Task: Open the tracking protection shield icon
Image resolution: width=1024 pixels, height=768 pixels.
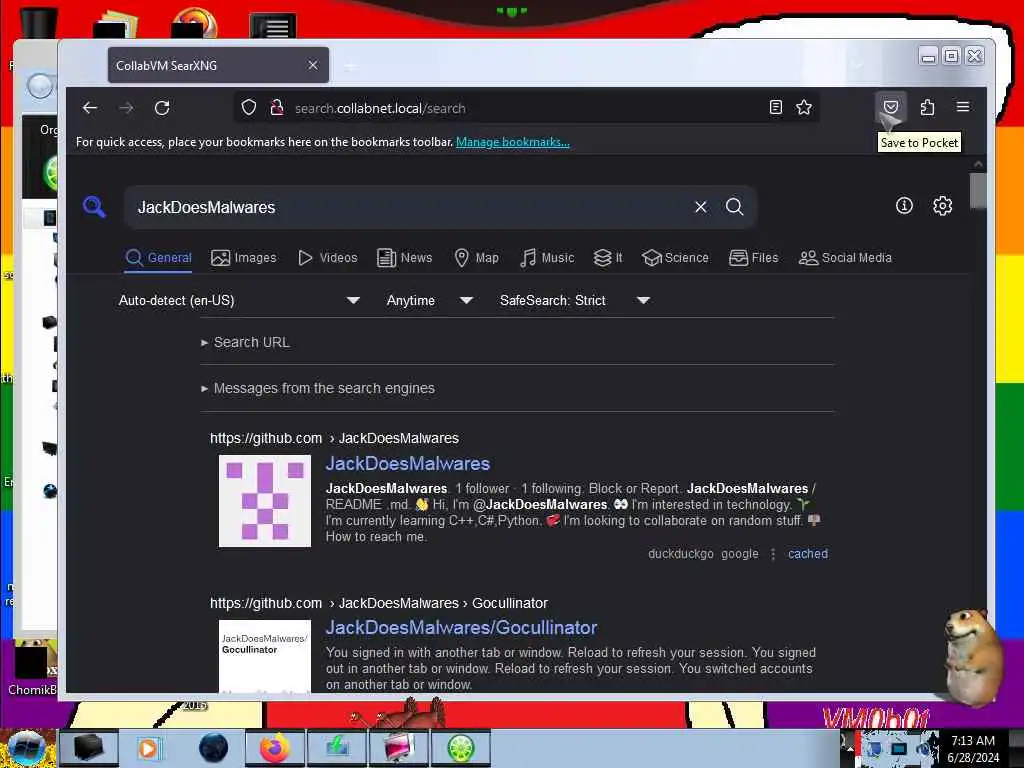Action: coord(249,108)
